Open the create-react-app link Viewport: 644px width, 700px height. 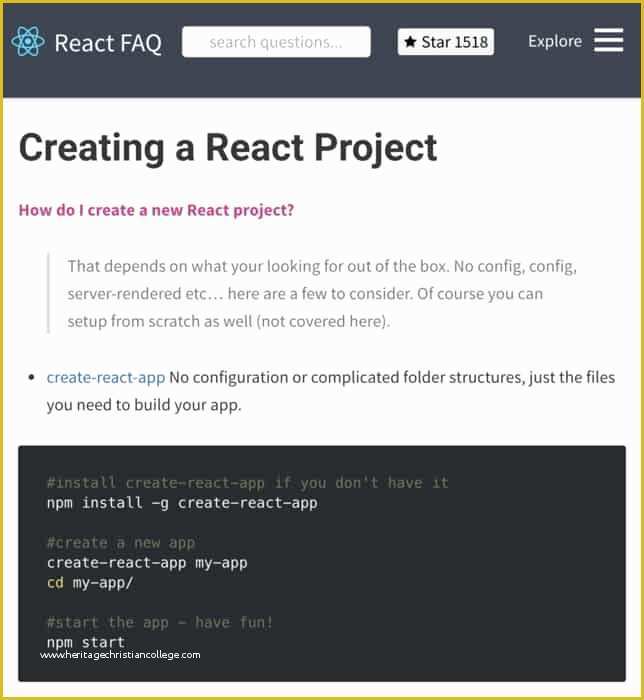click(x=106, y=378)
